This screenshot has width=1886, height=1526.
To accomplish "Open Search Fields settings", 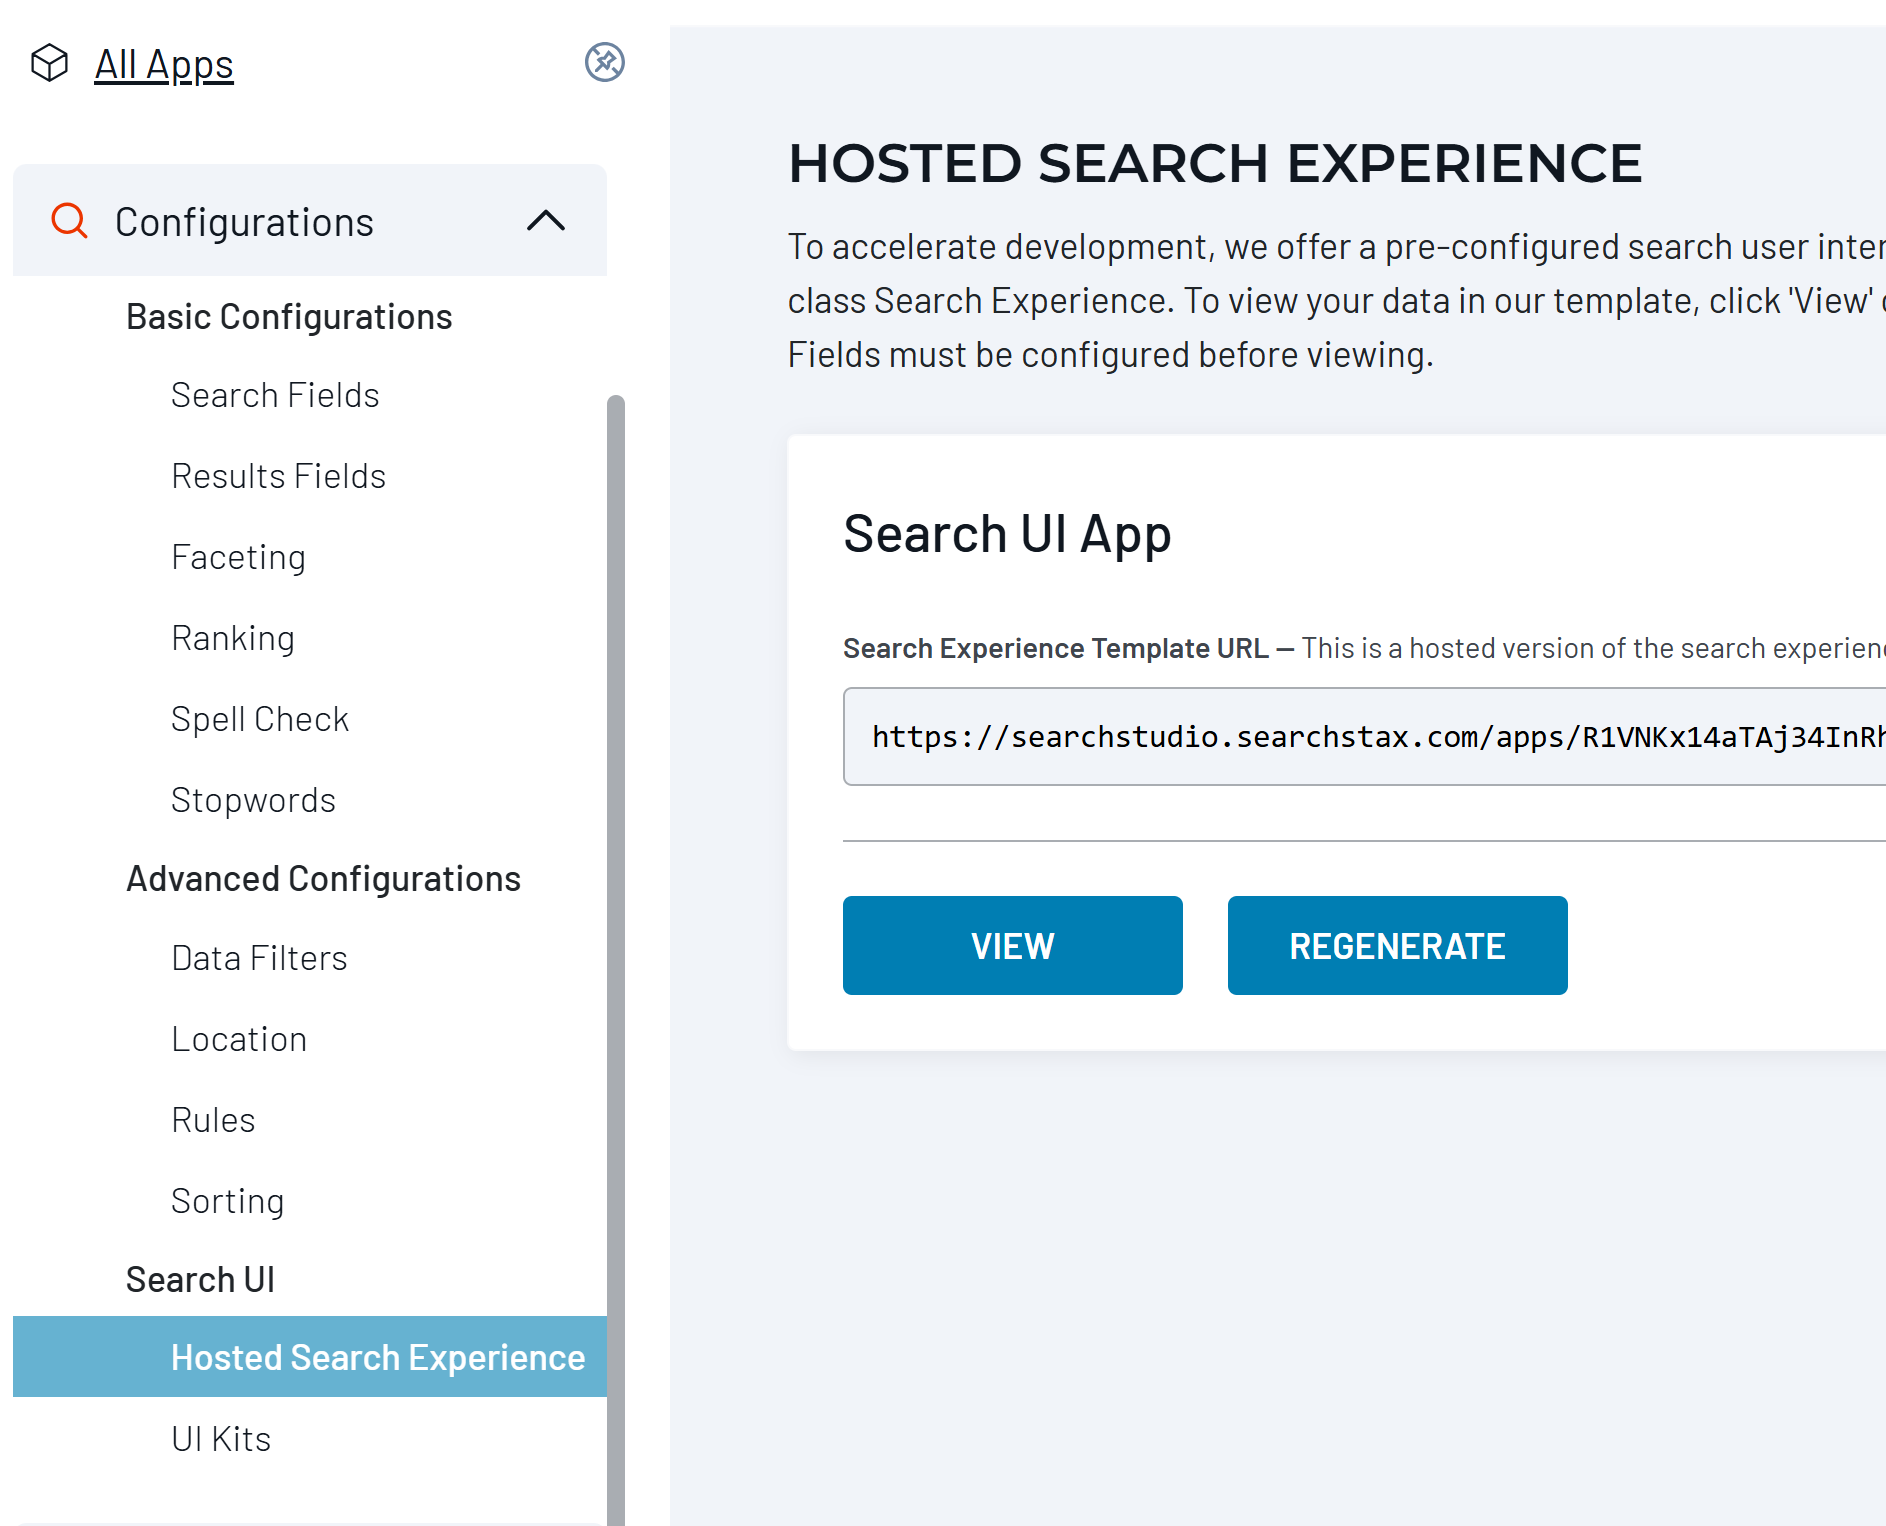I will pyautogui.click(x=275, y=395).
